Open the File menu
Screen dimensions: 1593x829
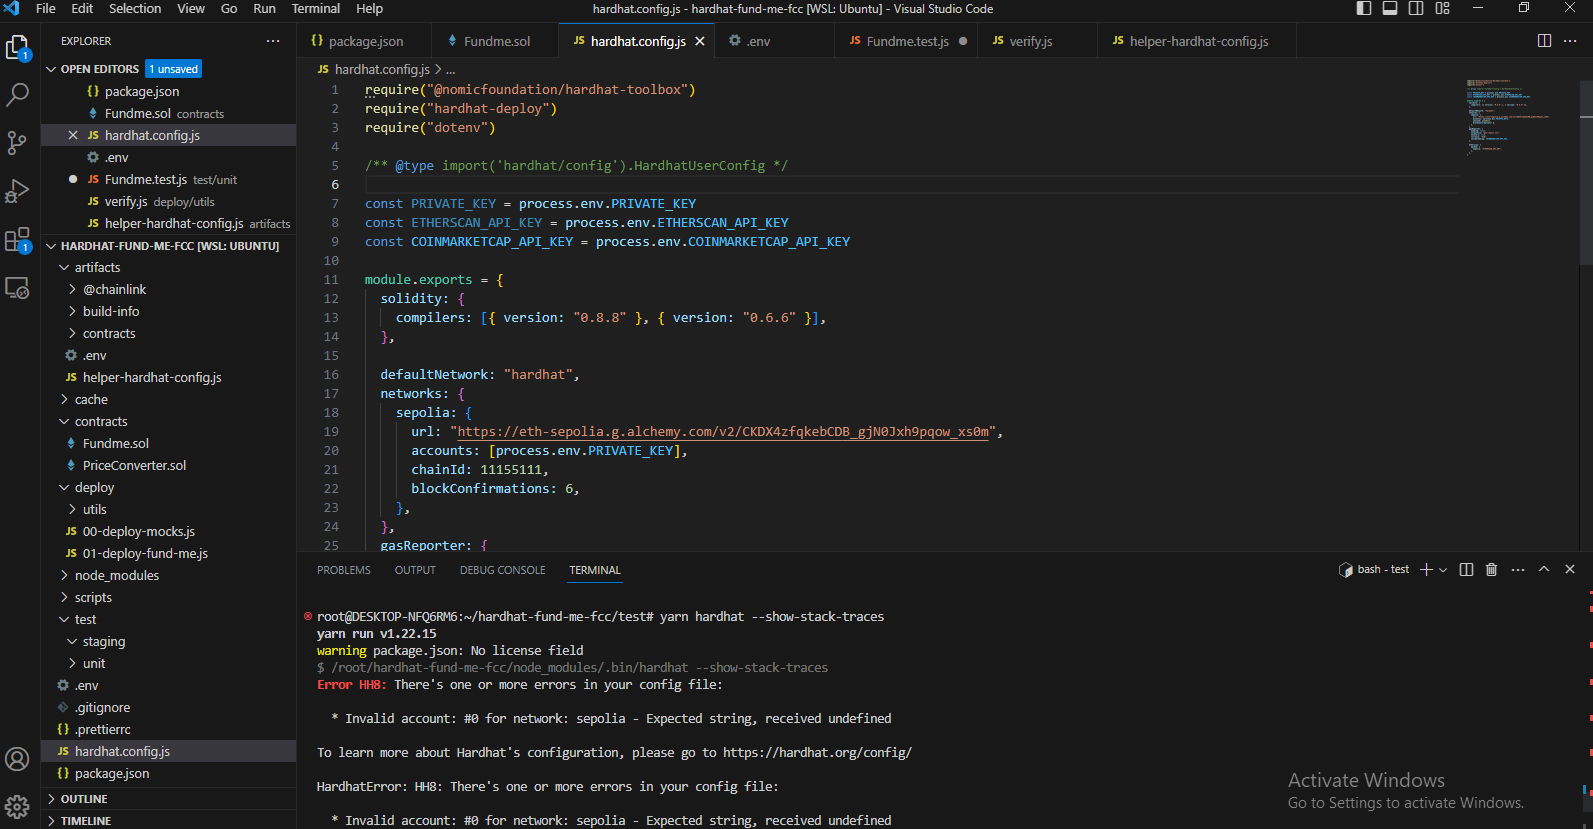point(46,8)
